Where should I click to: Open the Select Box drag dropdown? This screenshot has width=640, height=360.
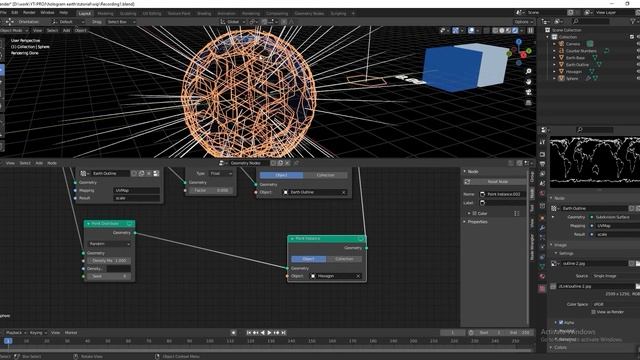[120, 22]
